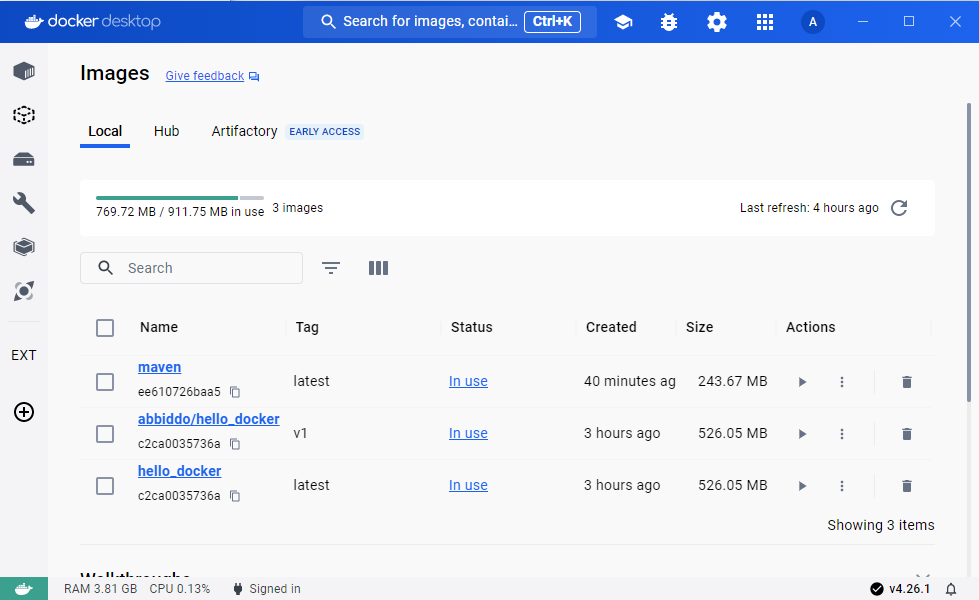Click In use status for maven
The image size is (979, 600).
click(x=468, y=381)
